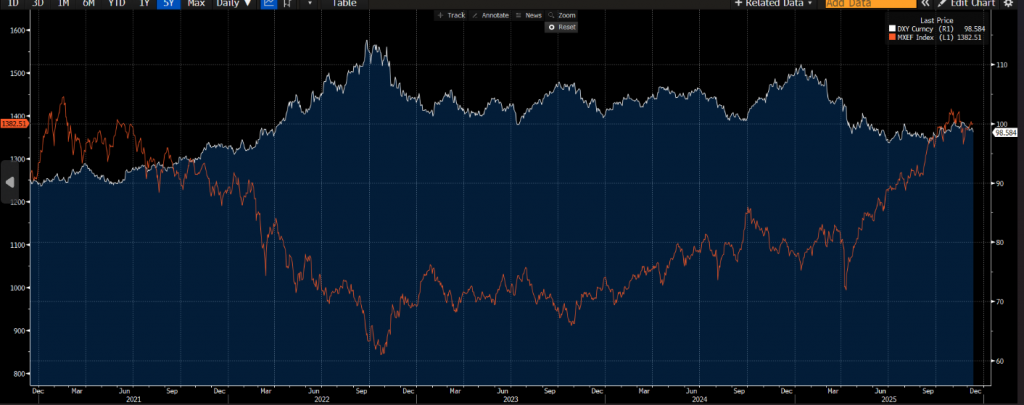The height and width of the screenshot is (405, 1024).
Task: Choose the Annotate pencil tool
Action: point(490,16)
